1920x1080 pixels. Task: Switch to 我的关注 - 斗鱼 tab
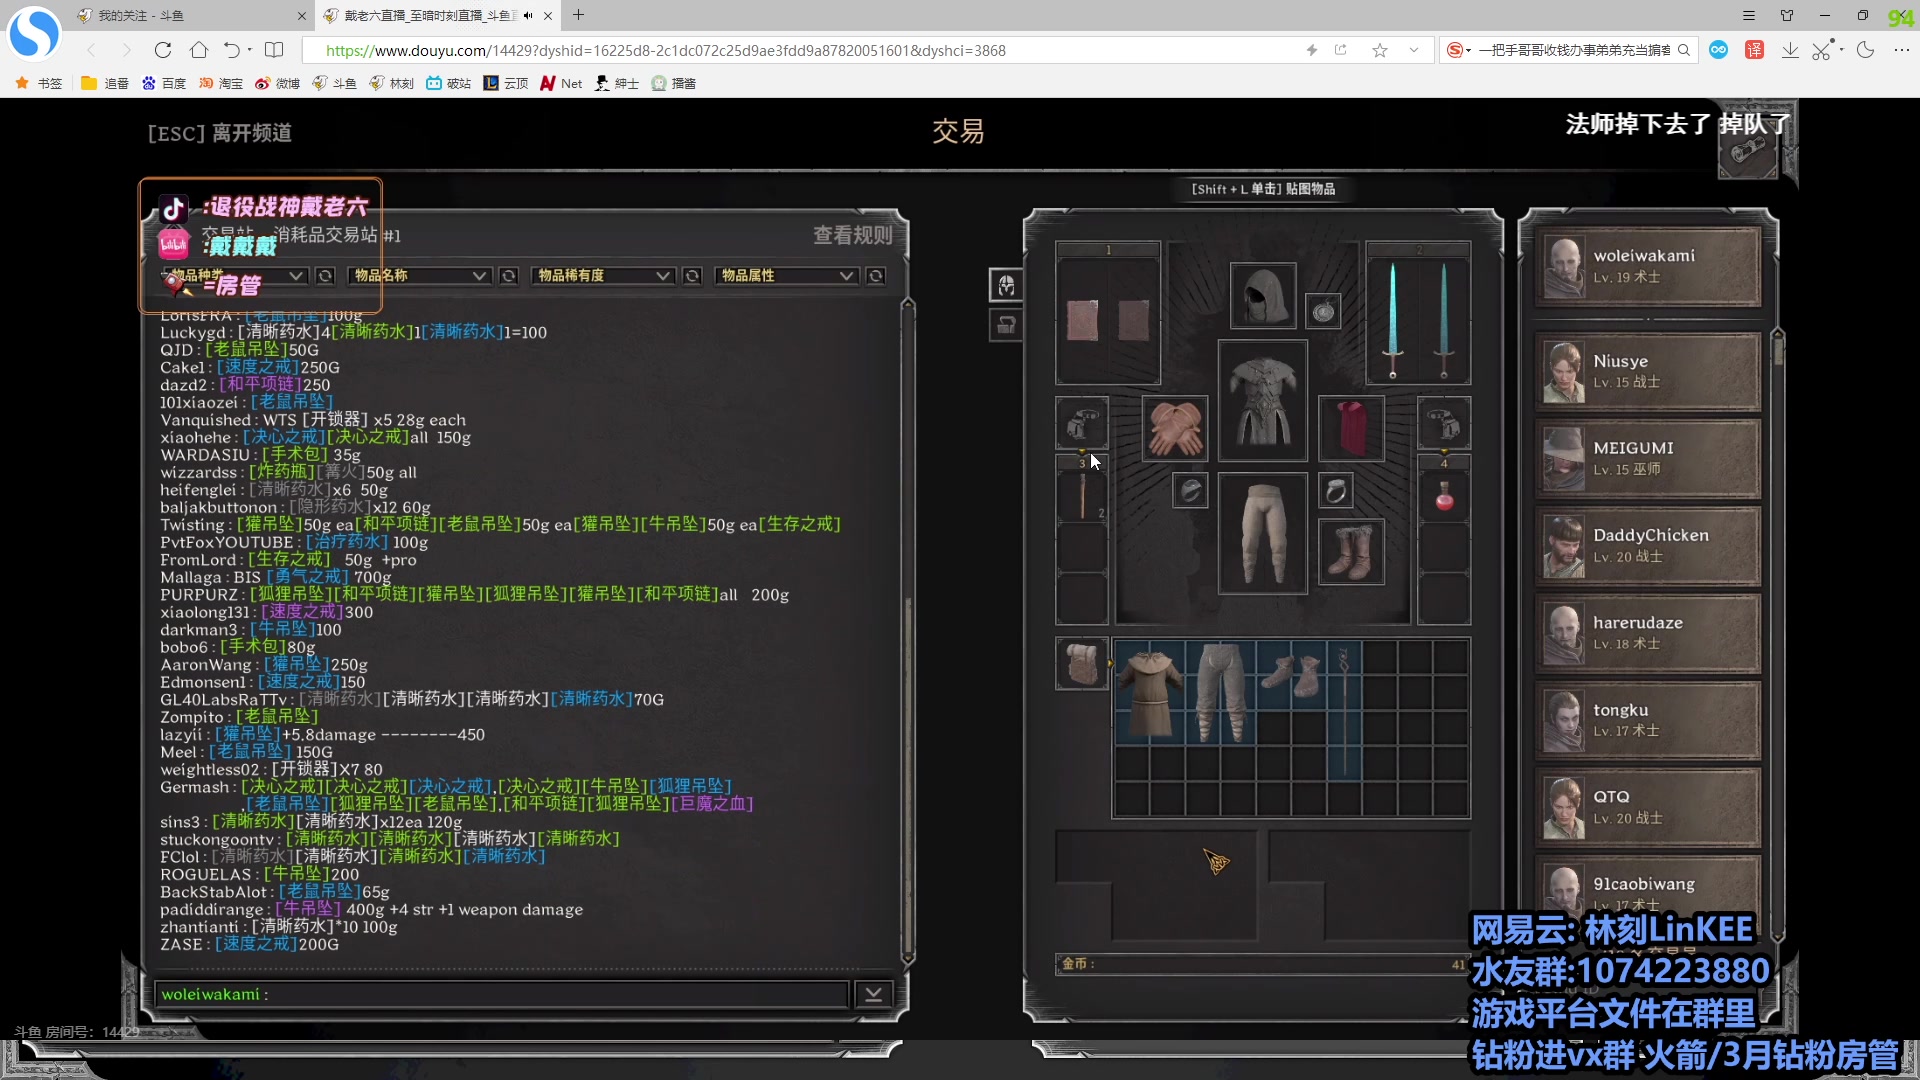[x=190, y=15]
